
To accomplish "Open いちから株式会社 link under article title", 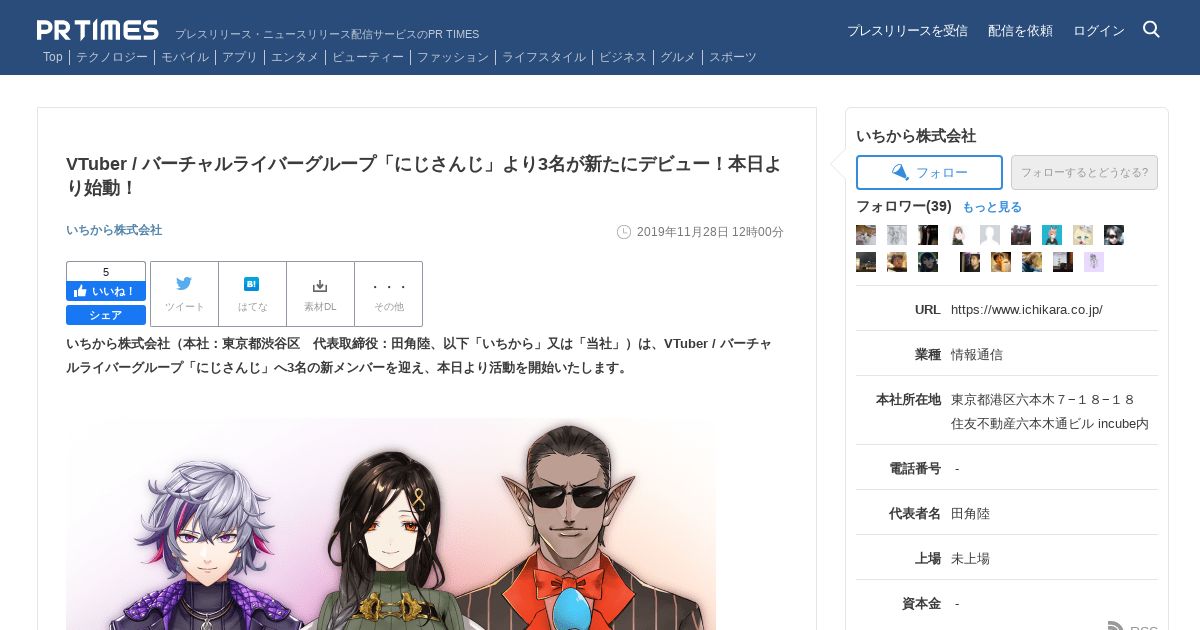I will [114, 230].
